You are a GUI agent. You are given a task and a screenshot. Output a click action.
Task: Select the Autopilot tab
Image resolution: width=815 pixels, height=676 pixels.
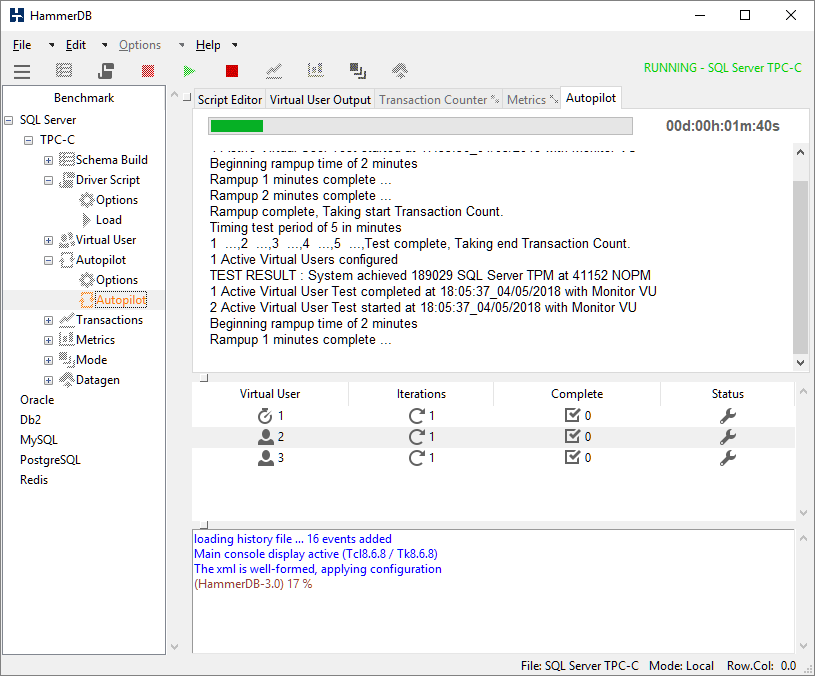[x=590, y=98]
